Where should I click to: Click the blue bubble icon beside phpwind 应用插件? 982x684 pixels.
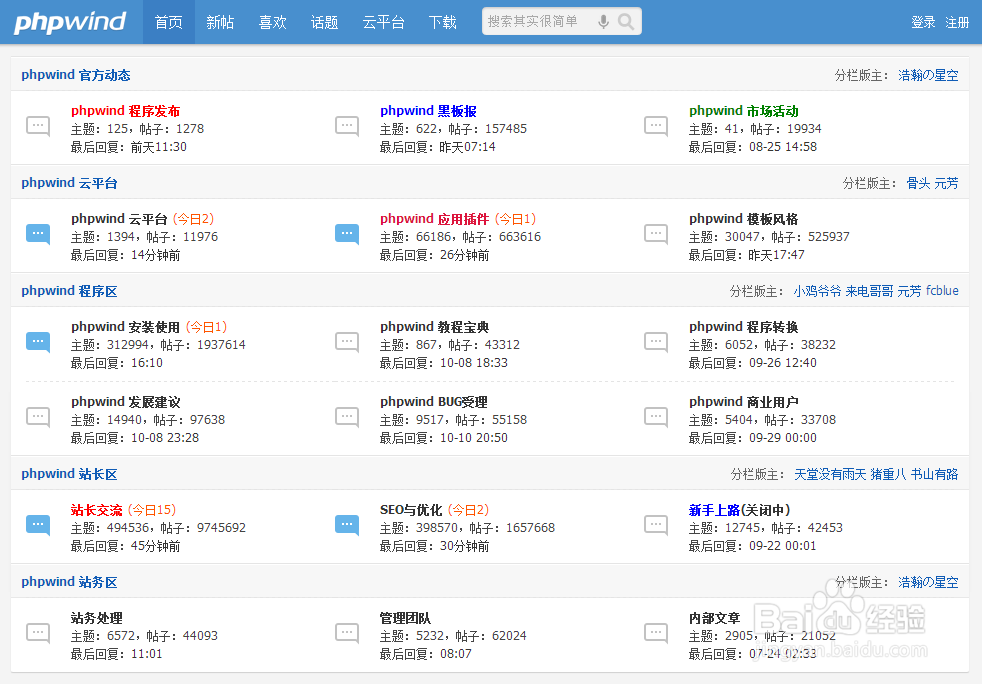347,234
